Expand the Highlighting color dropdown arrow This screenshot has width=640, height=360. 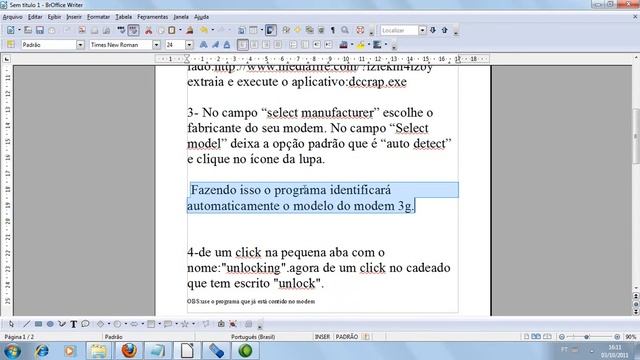point(369,44)
